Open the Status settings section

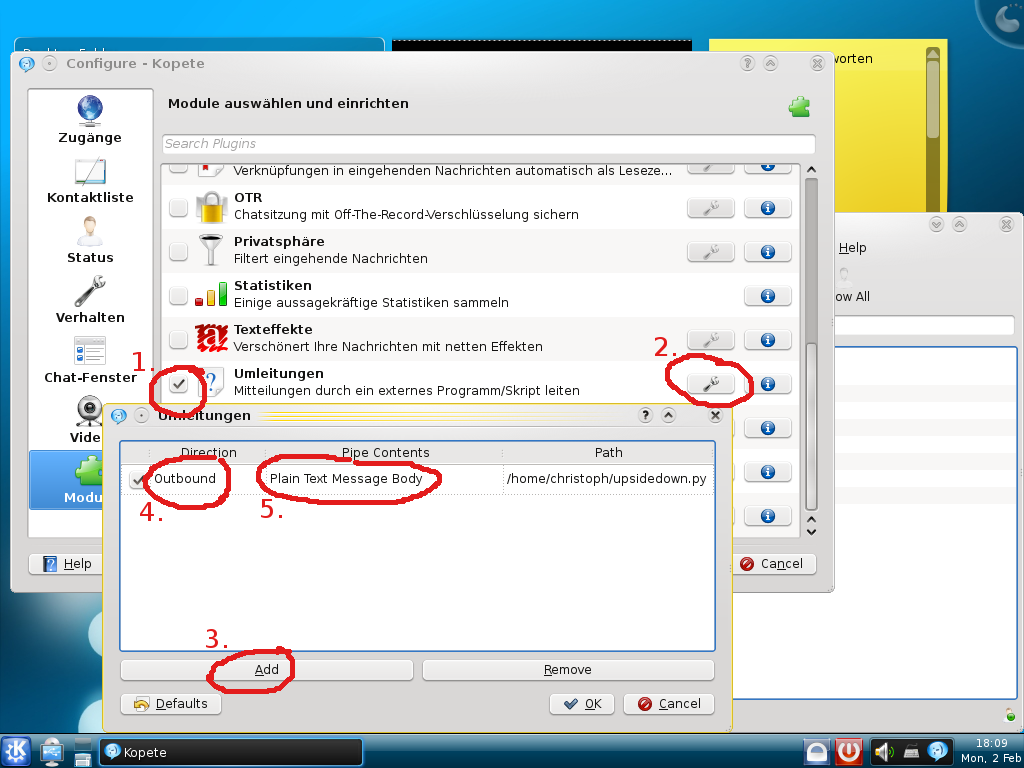(x=90, y=240)
